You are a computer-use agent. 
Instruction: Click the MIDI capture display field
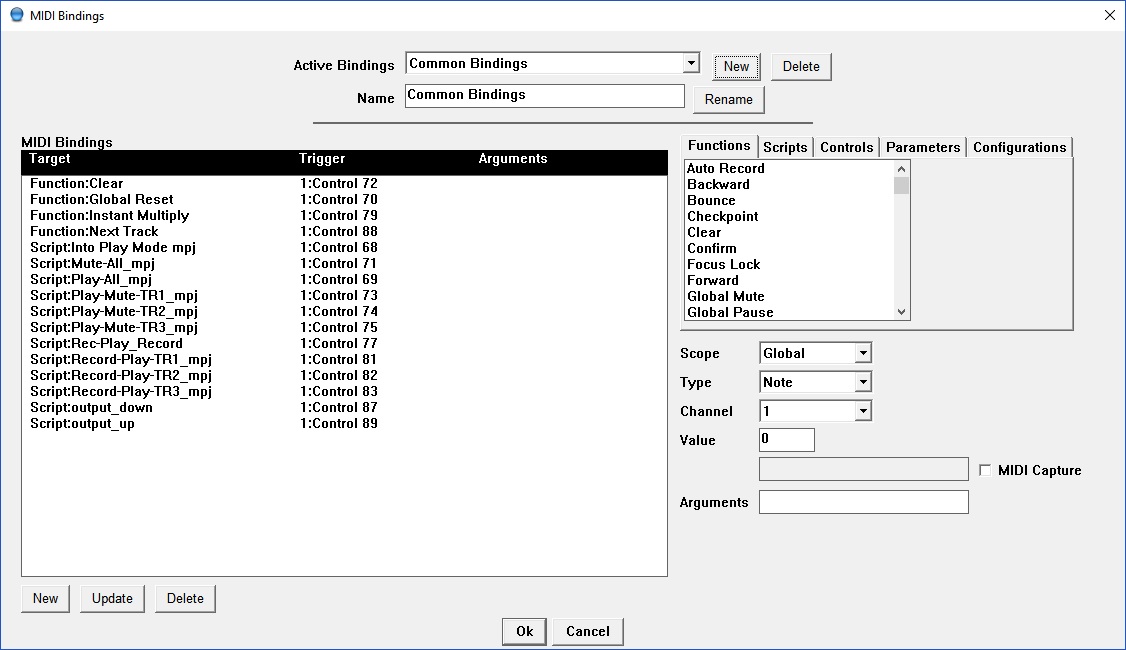[x=863, y=469]
